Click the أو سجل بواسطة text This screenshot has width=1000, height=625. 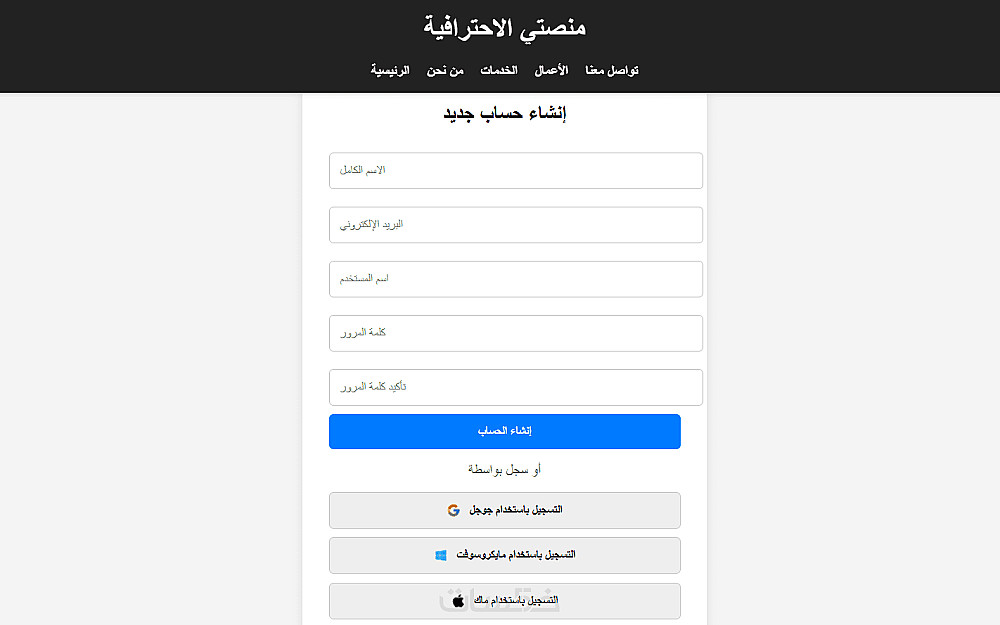pos(505,469)
